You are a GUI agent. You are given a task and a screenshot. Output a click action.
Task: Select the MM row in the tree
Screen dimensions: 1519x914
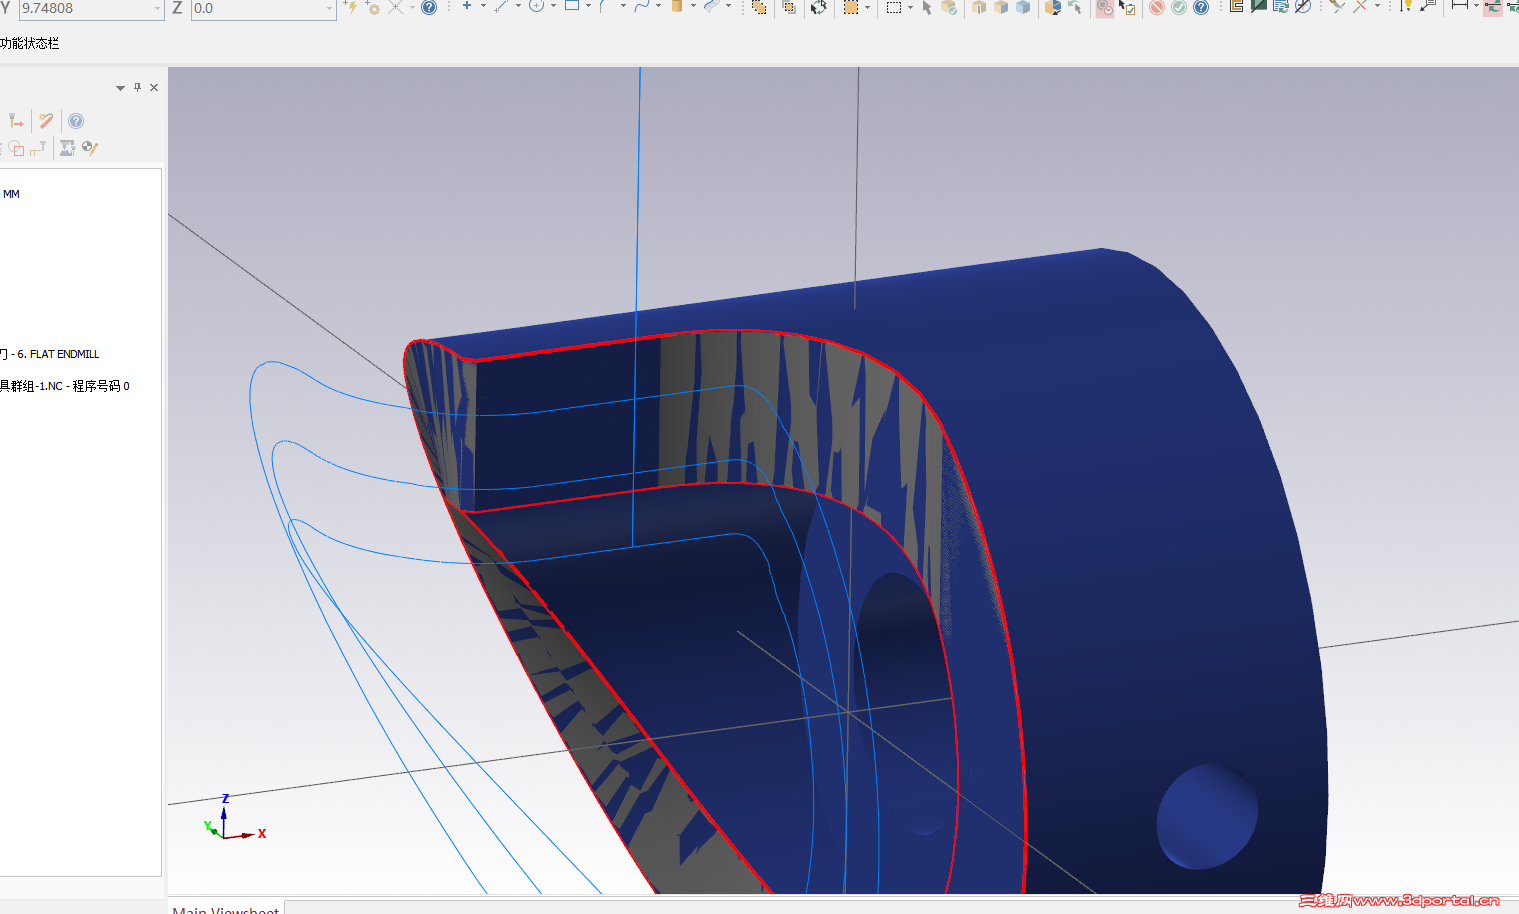pos(11,194)
